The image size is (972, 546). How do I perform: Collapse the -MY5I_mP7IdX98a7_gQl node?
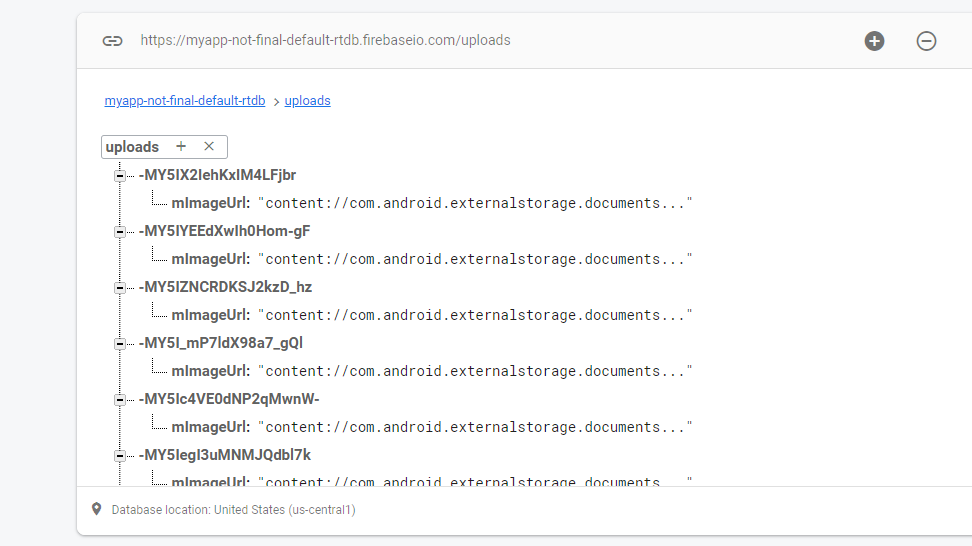pyautogui.click(x=120, y=343)
